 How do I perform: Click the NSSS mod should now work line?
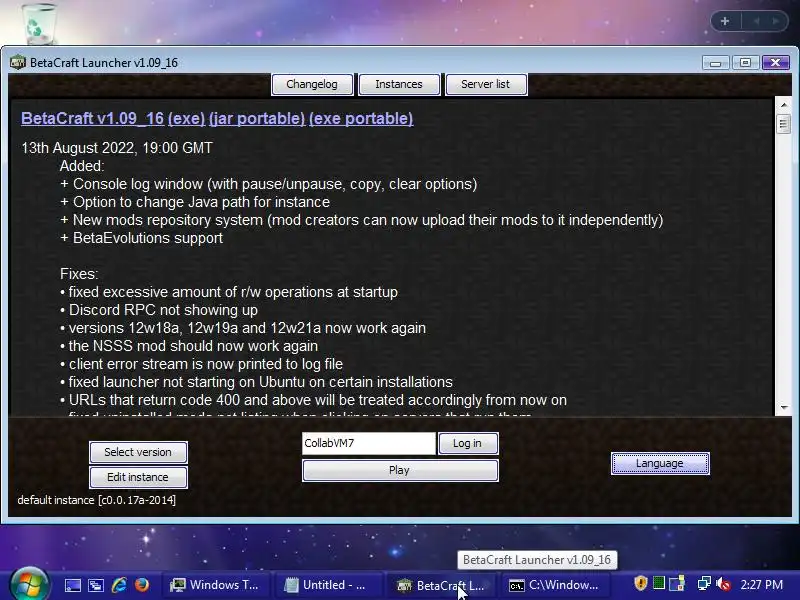click(x=189, y=346)
